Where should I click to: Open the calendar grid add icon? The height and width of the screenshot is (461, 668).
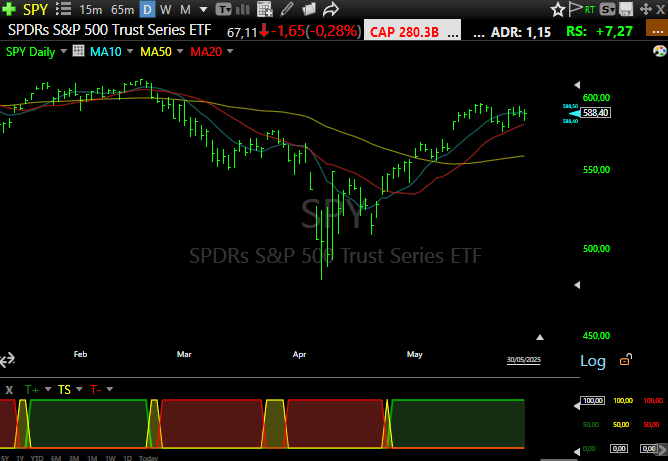pyautogui.click(x=265, y=9)
